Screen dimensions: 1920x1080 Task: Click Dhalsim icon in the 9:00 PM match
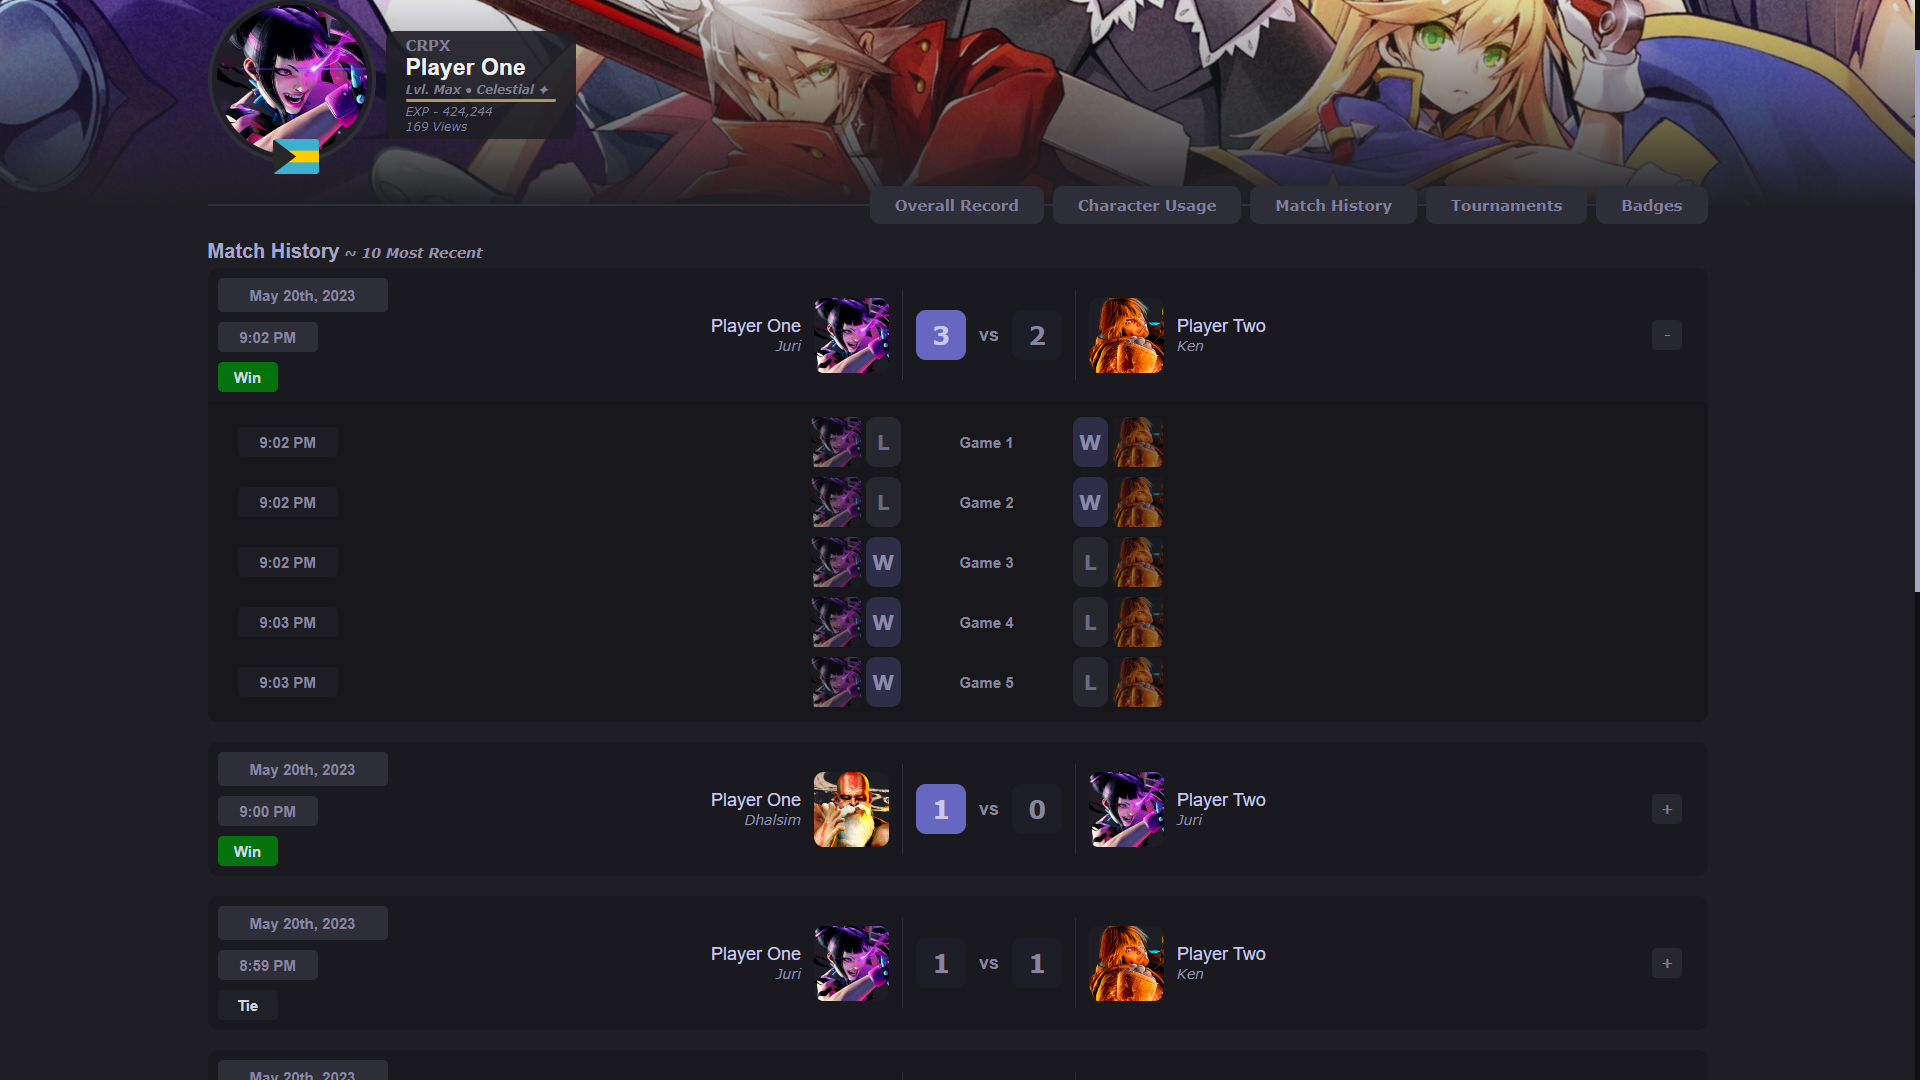tap(851, 809)
